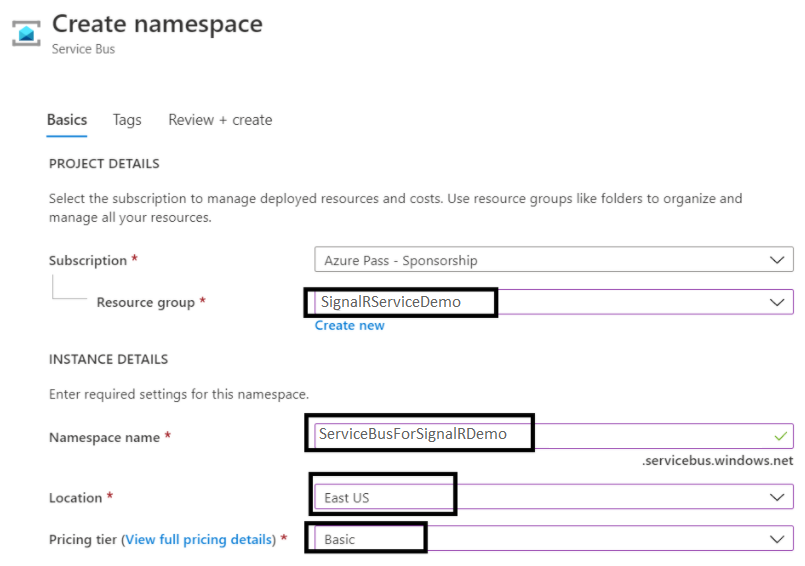
Task: Click the Namespace name field label
Action: (104, 437)
